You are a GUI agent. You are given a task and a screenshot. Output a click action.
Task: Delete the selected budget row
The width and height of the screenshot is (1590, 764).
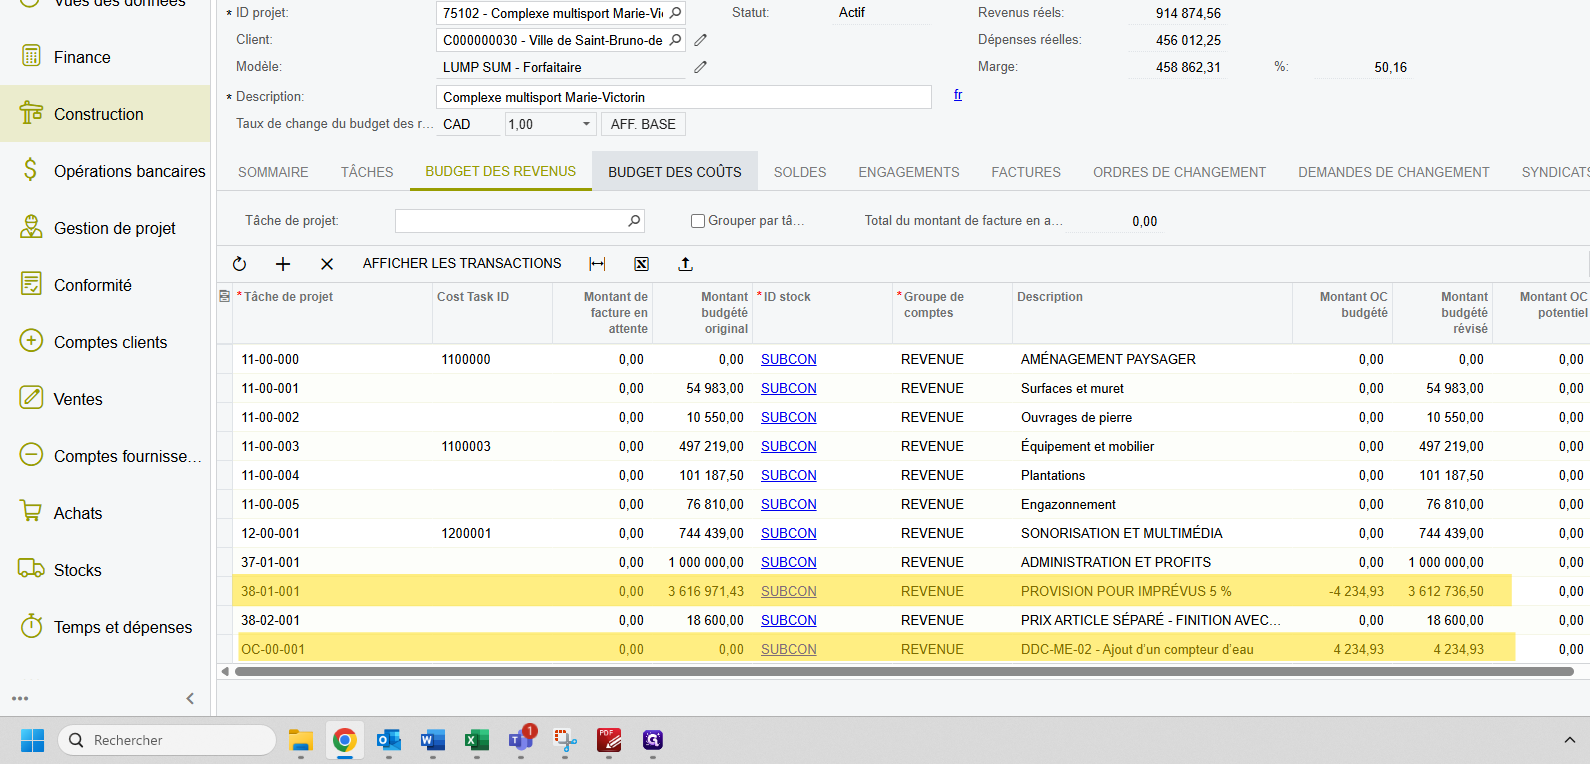pyautogui.click(x=327, y=264)
